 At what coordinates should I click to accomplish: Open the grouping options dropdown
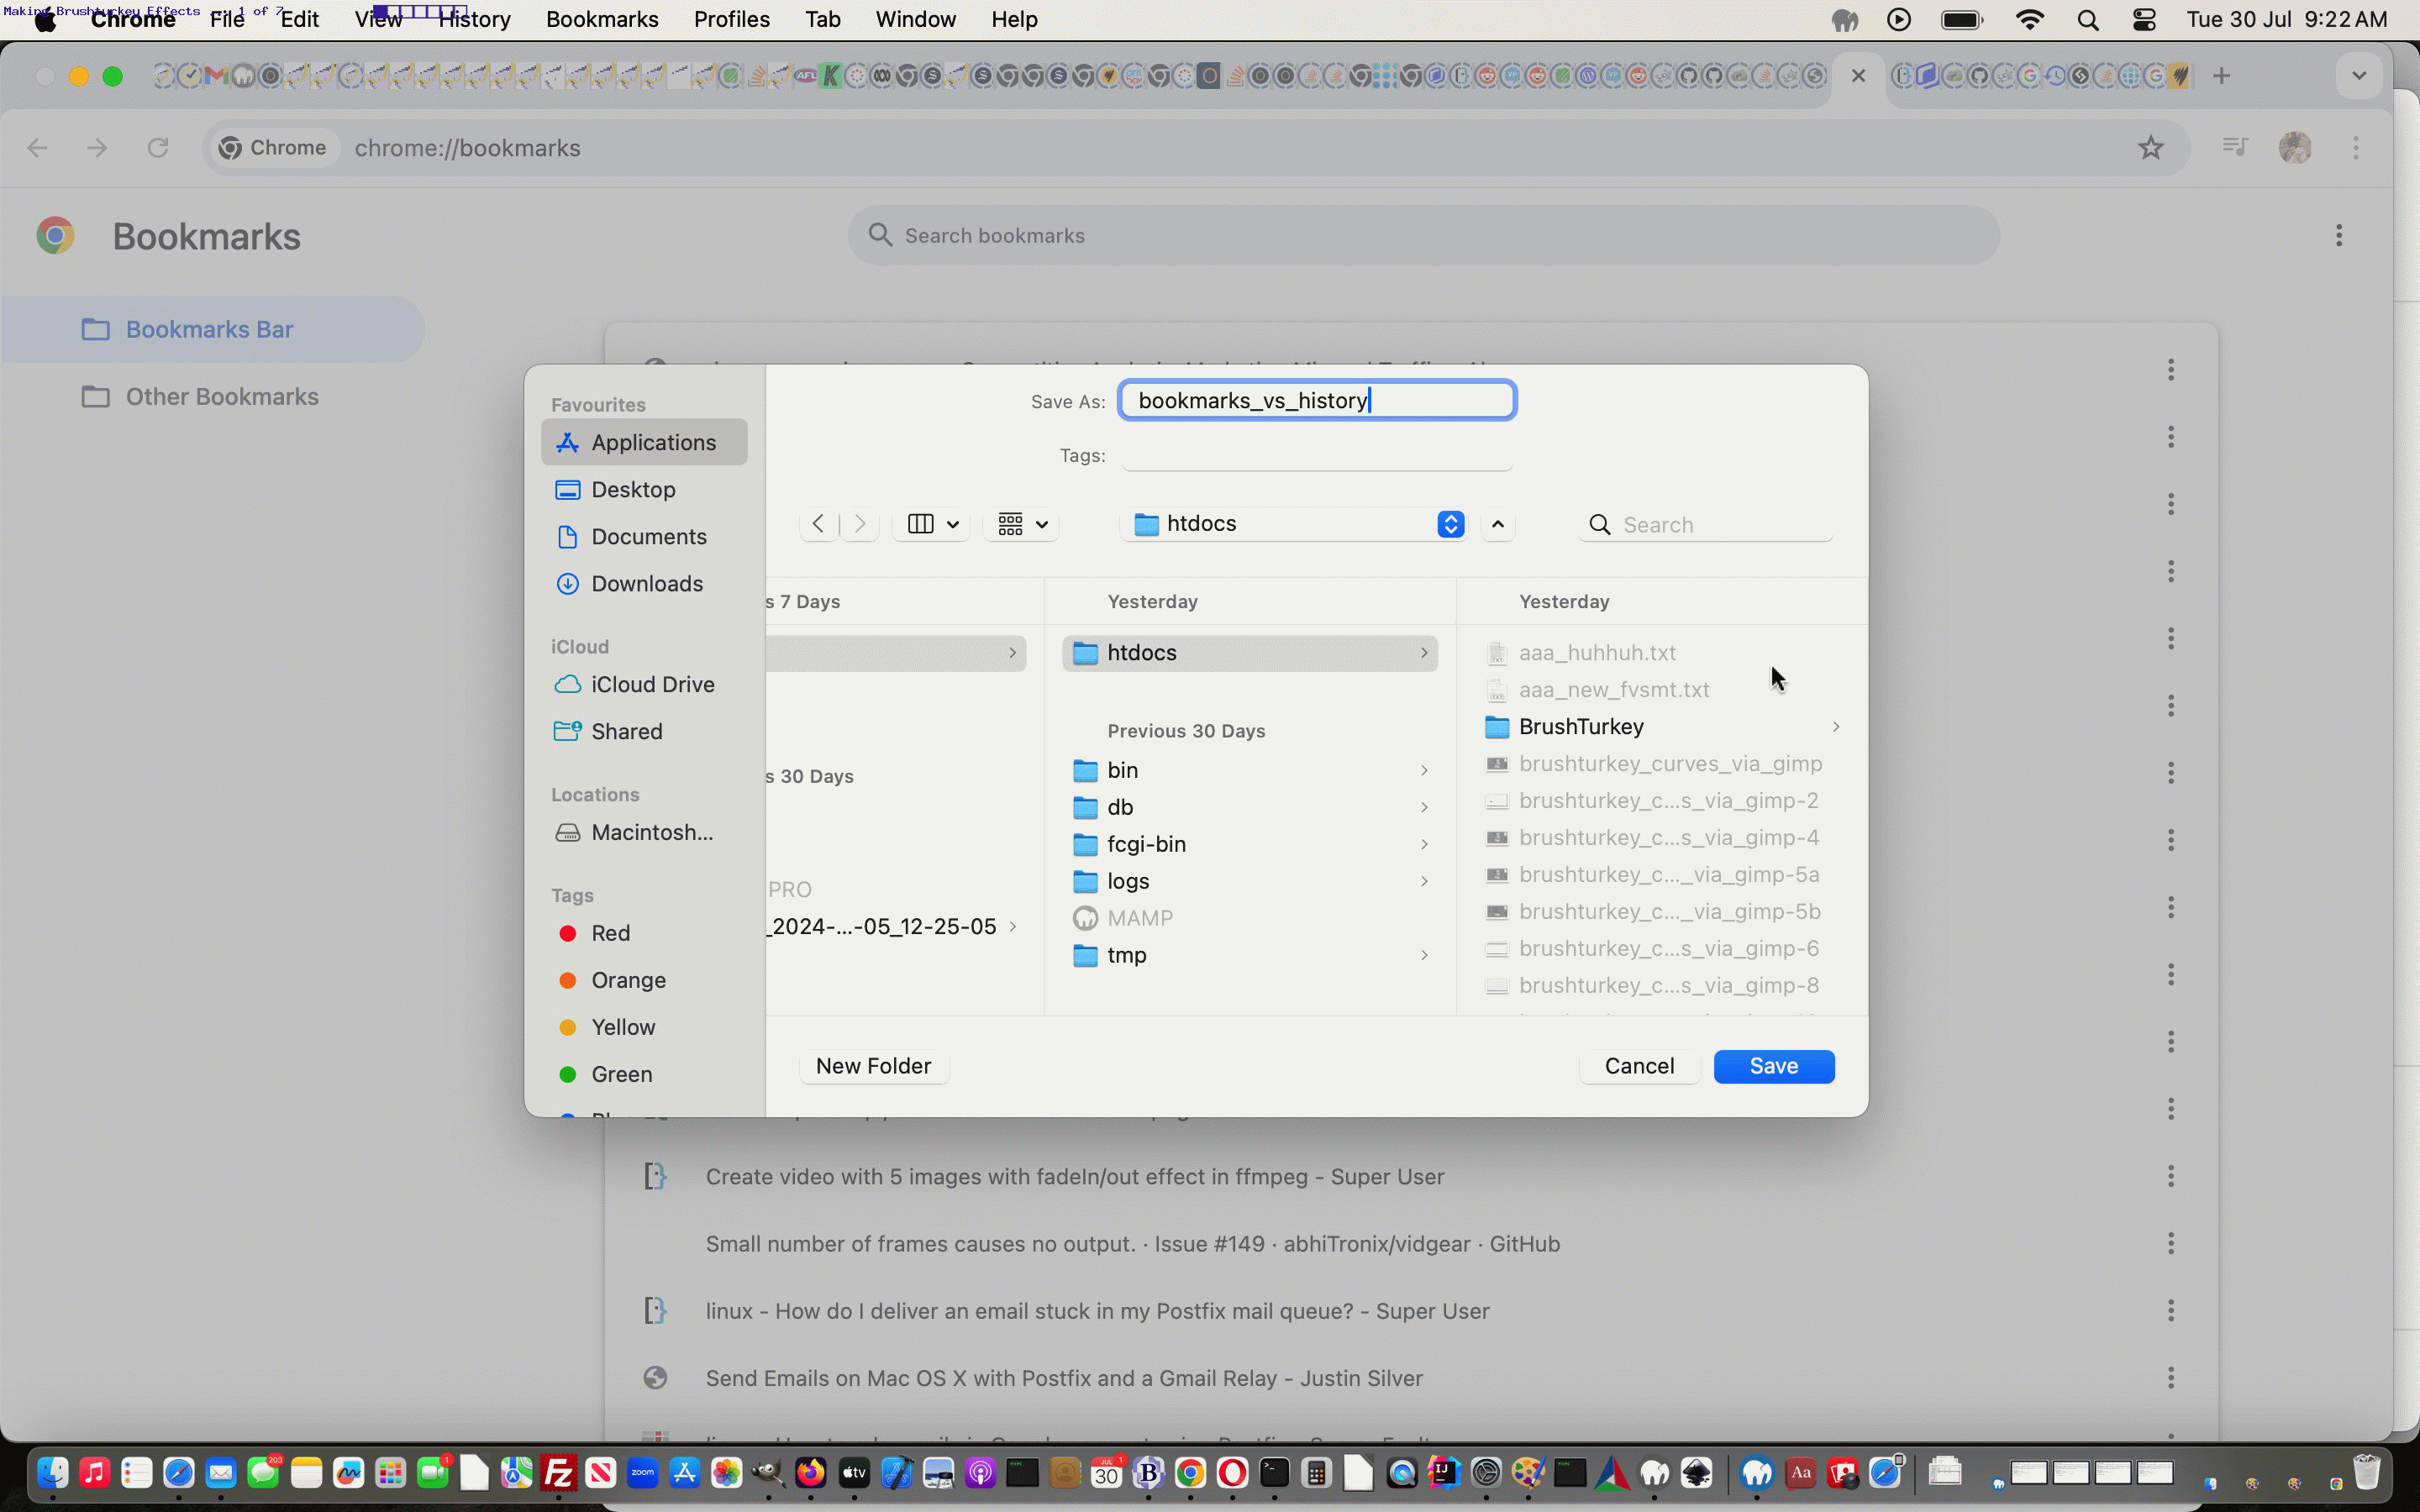(1022, 524)
